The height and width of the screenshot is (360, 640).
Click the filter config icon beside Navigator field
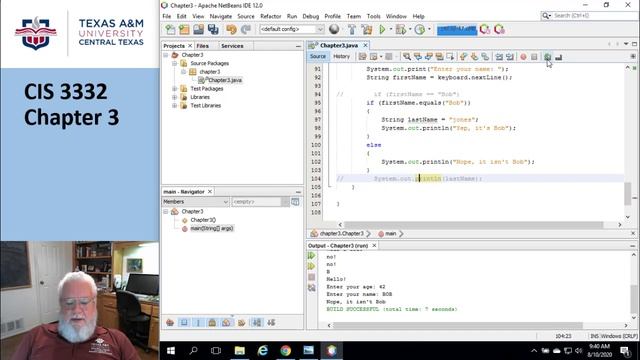coord(295,202)
